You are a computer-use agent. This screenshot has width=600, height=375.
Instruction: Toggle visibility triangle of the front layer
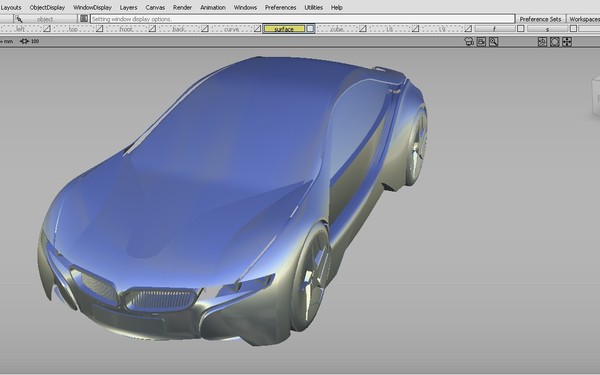pos(152,29)
